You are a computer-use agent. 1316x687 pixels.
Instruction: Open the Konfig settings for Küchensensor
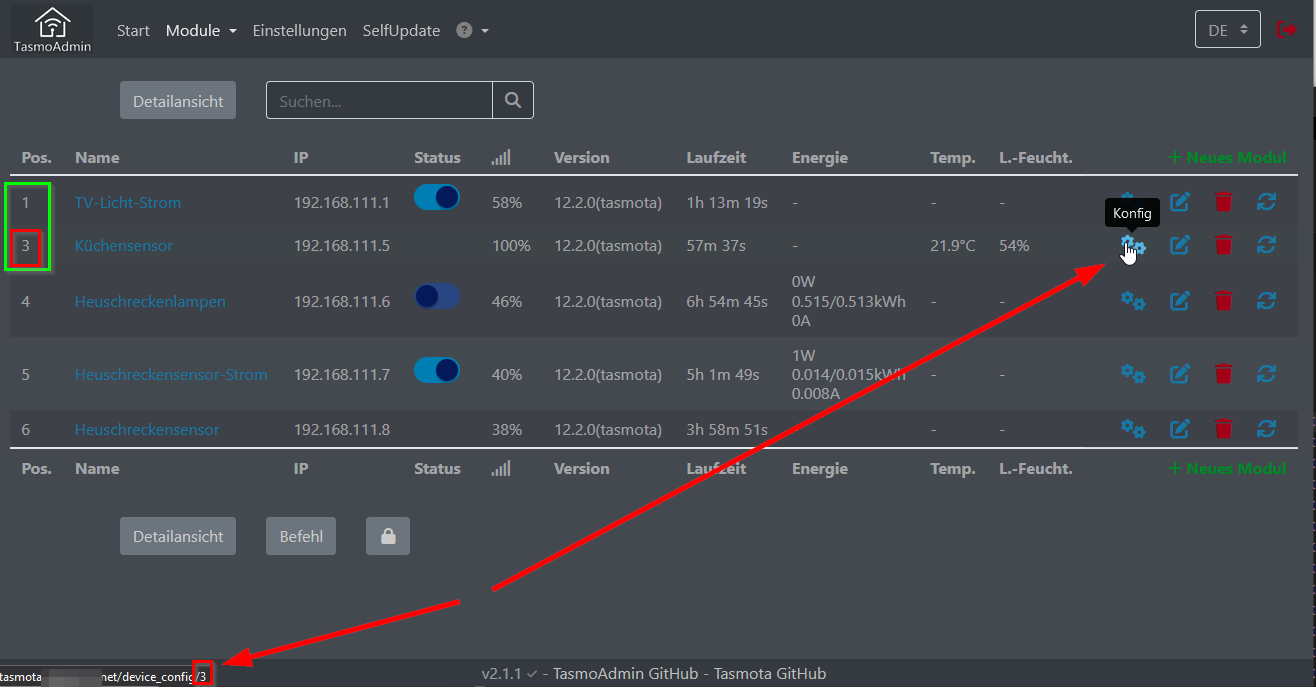click(x=1133, y=245)
